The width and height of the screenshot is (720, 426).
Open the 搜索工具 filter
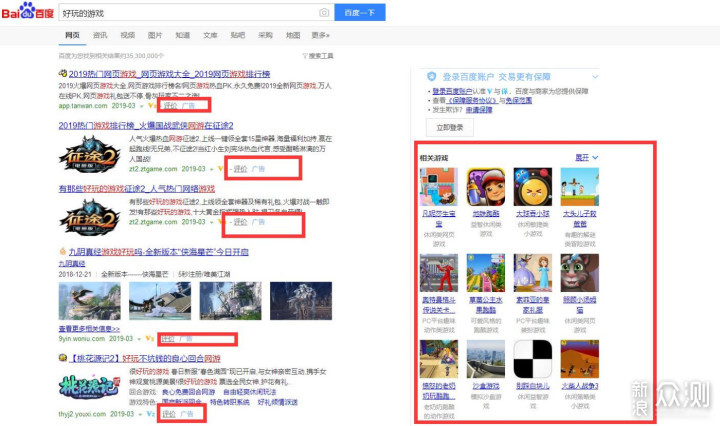pos(318,56)
